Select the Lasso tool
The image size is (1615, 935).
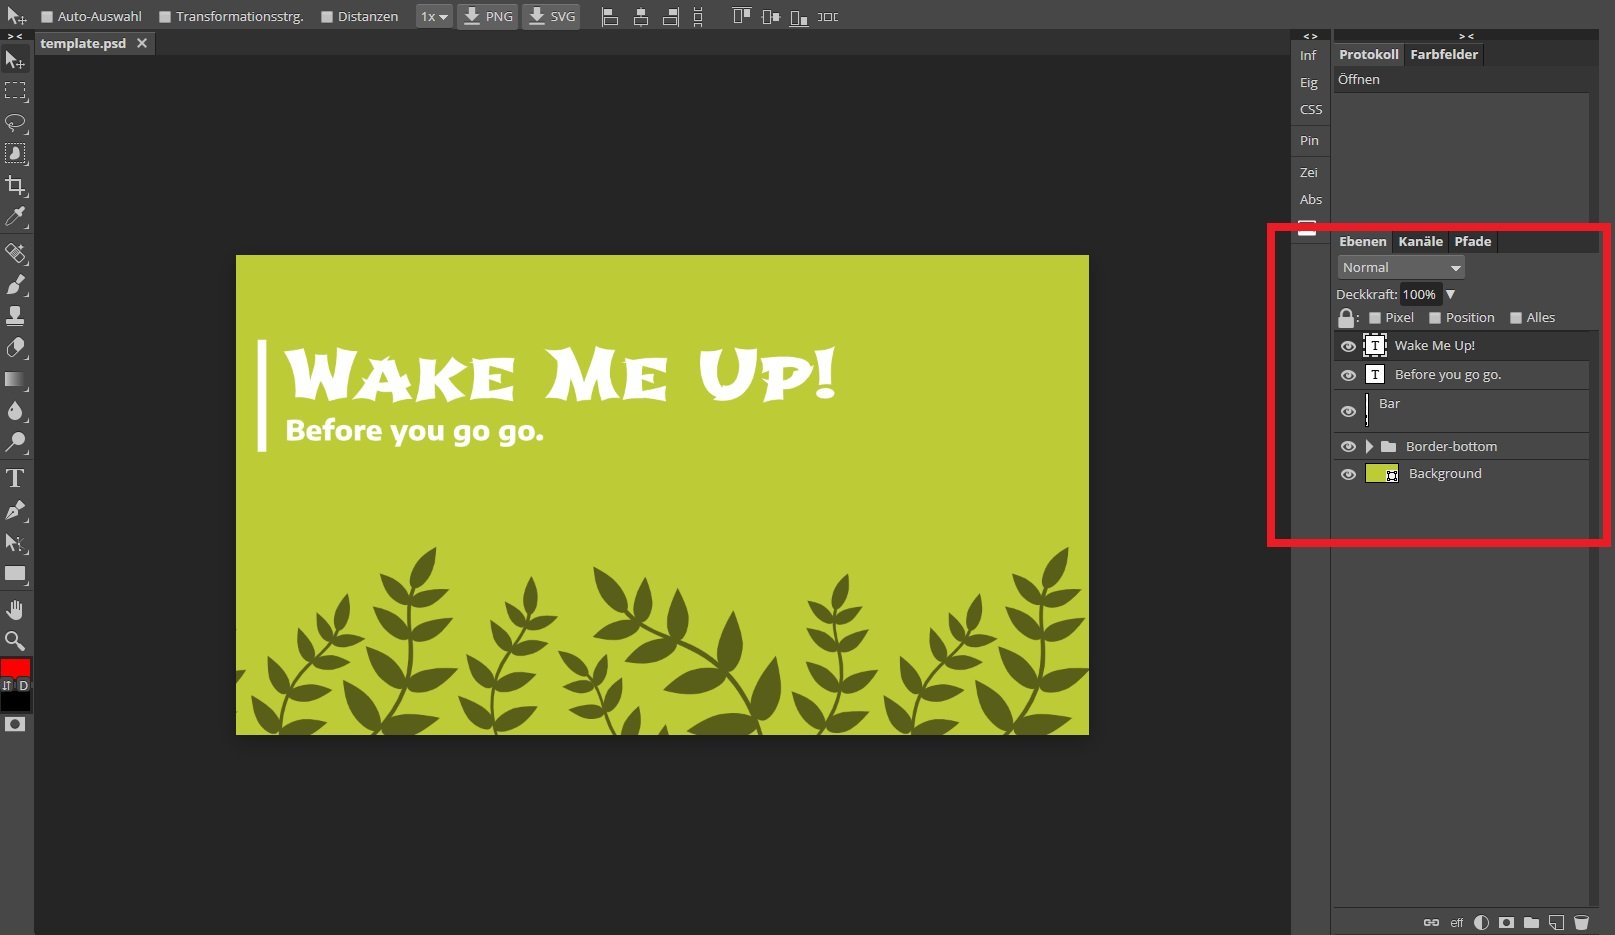[x=15, y=123]
